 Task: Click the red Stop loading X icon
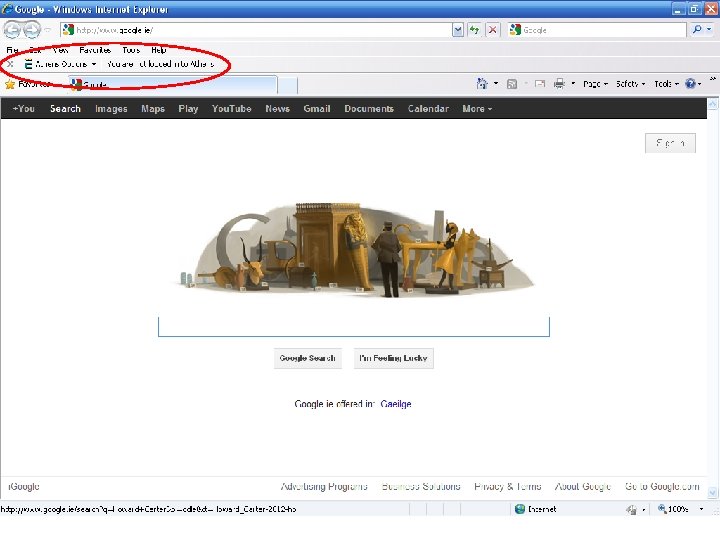492,30
